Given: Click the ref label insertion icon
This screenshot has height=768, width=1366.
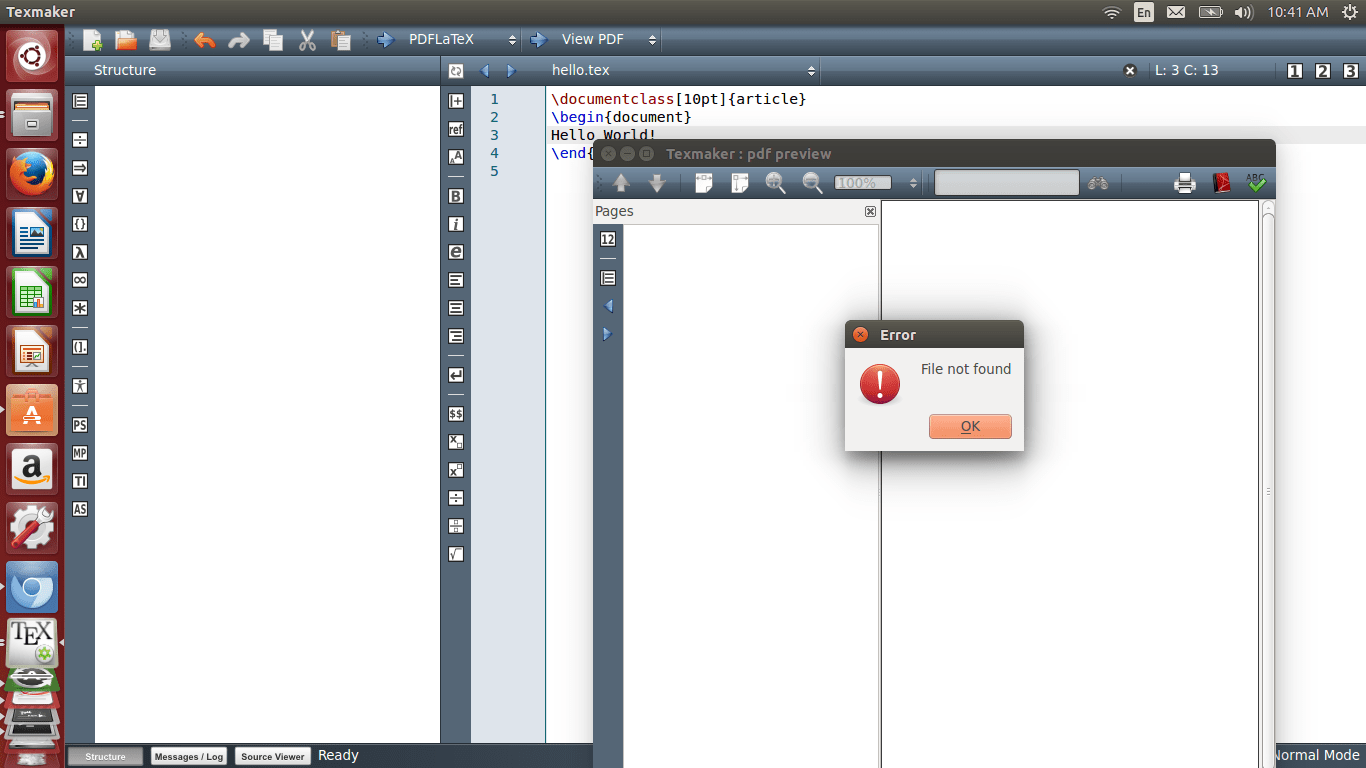Looking at the screenshot, I should pos(455,129).
